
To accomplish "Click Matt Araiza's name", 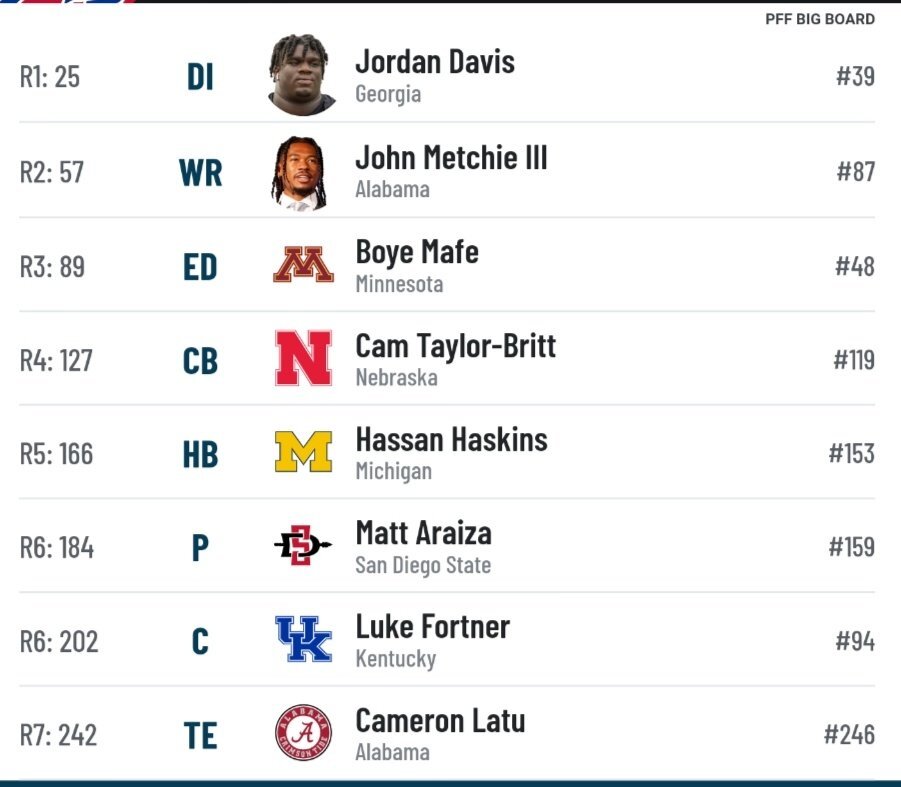I will 423,533.
